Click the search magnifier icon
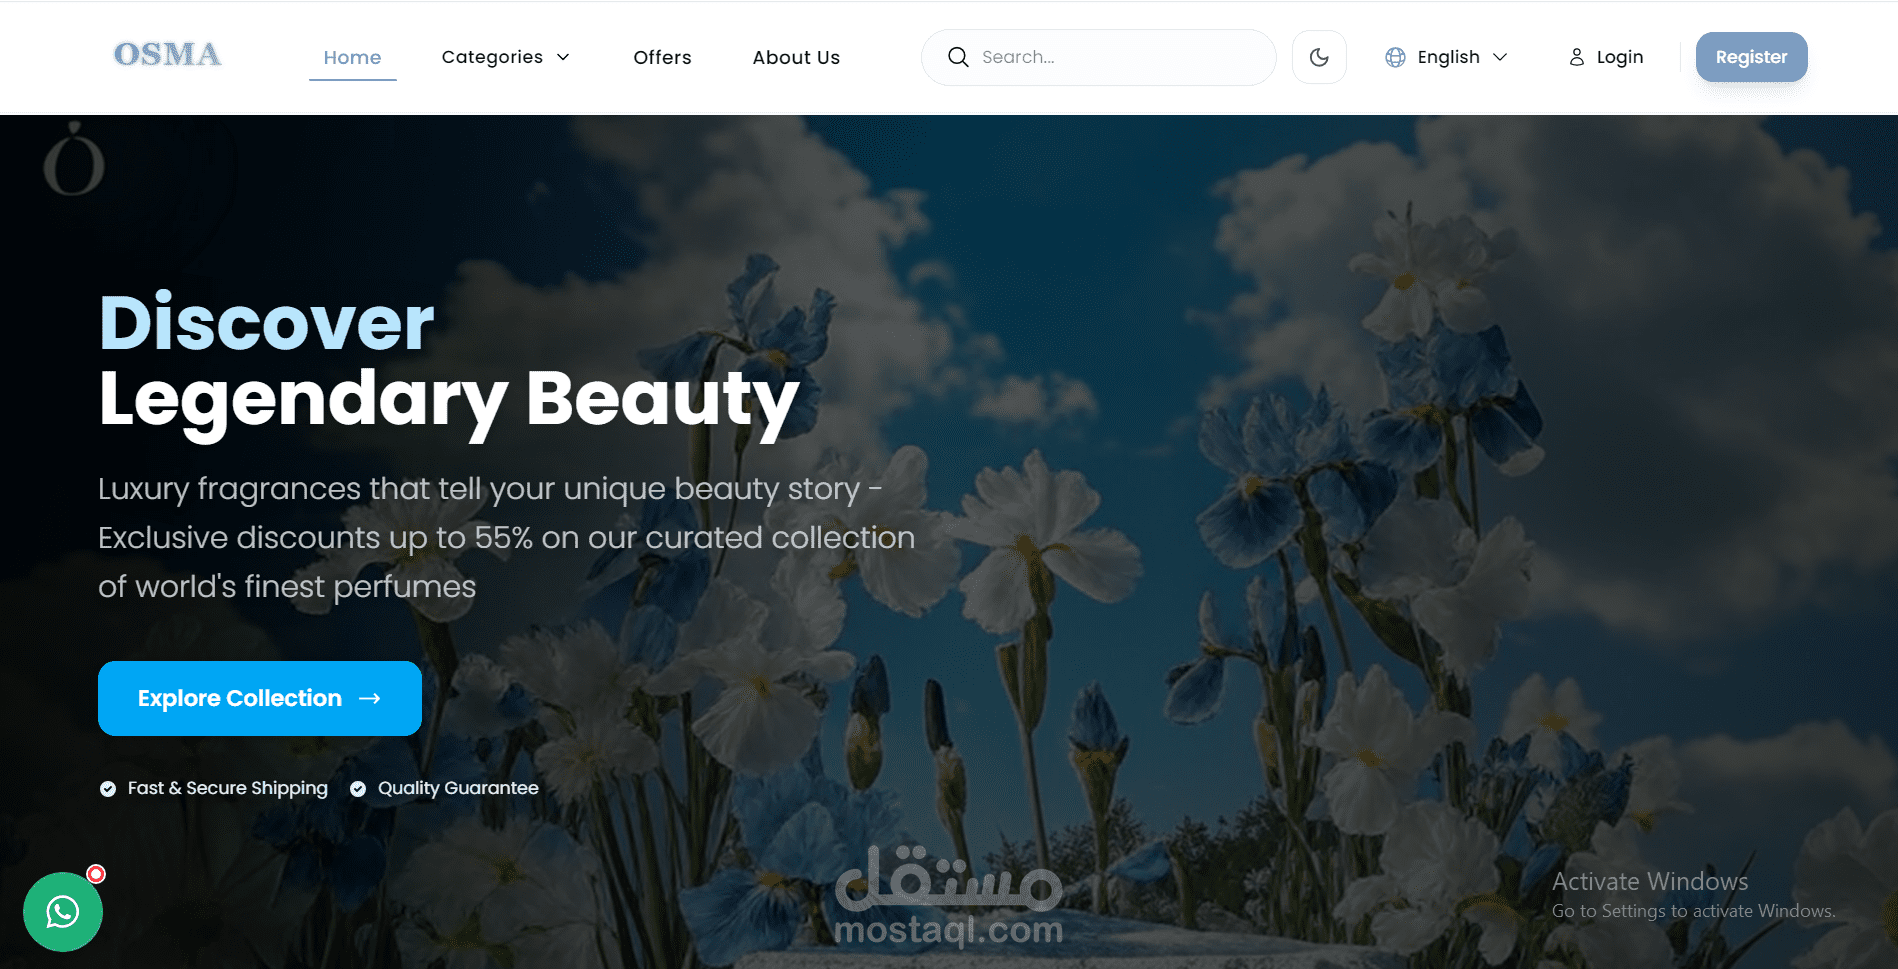 pos(958,57)
